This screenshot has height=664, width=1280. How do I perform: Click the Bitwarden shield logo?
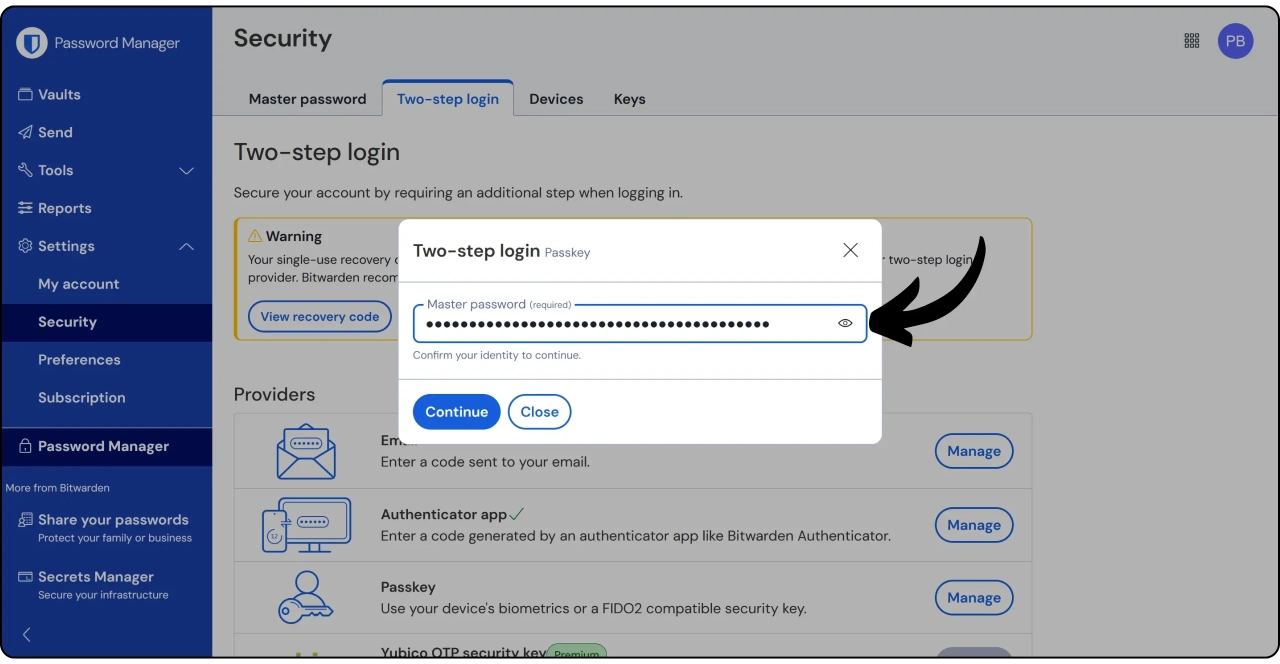click(x=32, y=43)
